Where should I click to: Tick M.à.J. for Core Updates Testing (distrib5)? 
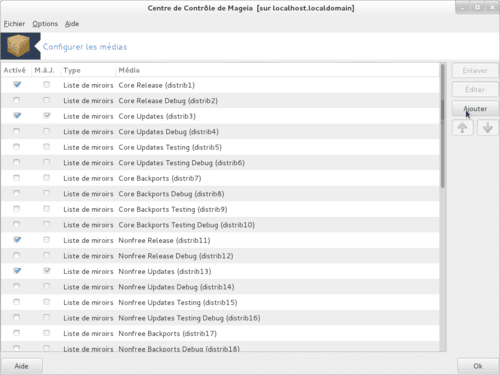click(x=46, y=147)
